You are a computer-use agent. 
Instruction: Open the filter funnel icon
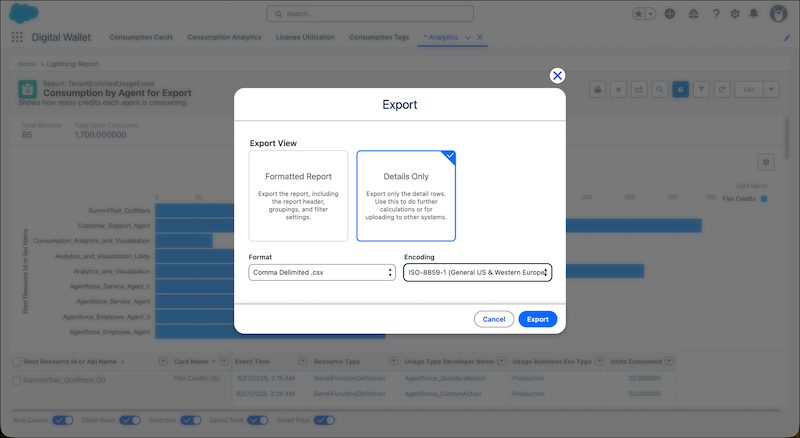pyautogui.click(x=702, y=89)
